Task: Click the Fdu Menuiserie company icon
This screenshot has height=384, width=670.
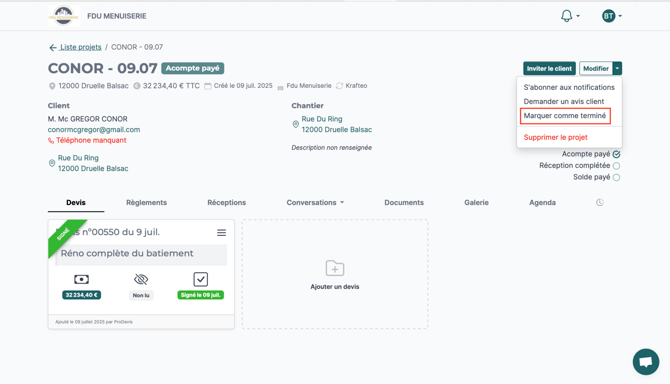Action: click(280, 87)
